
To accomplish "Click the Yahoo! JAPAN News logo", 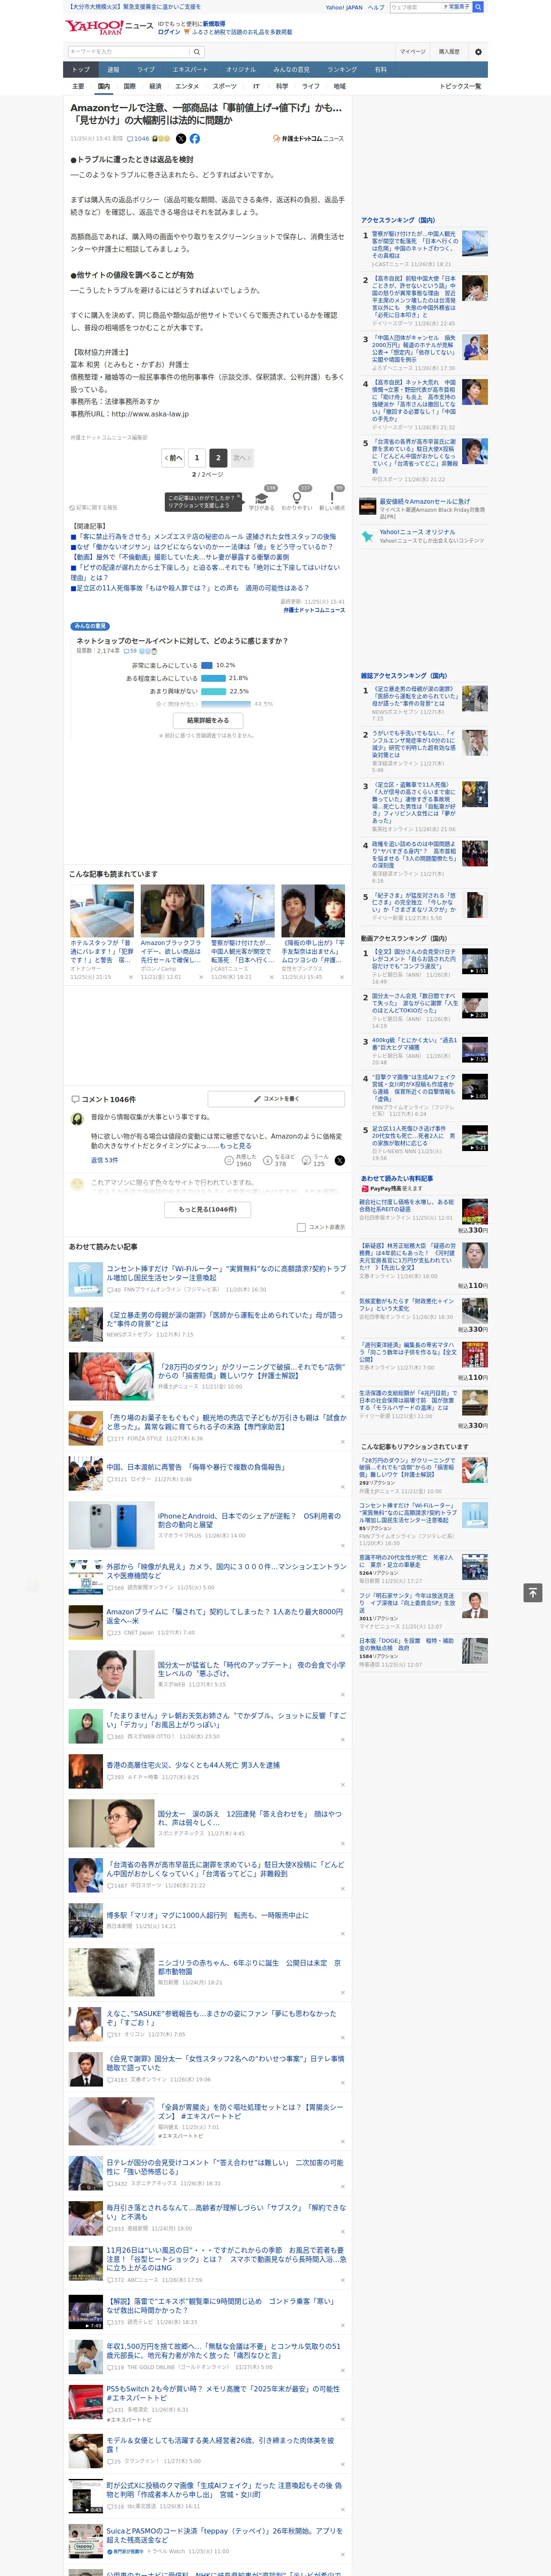I will (109, 27).
